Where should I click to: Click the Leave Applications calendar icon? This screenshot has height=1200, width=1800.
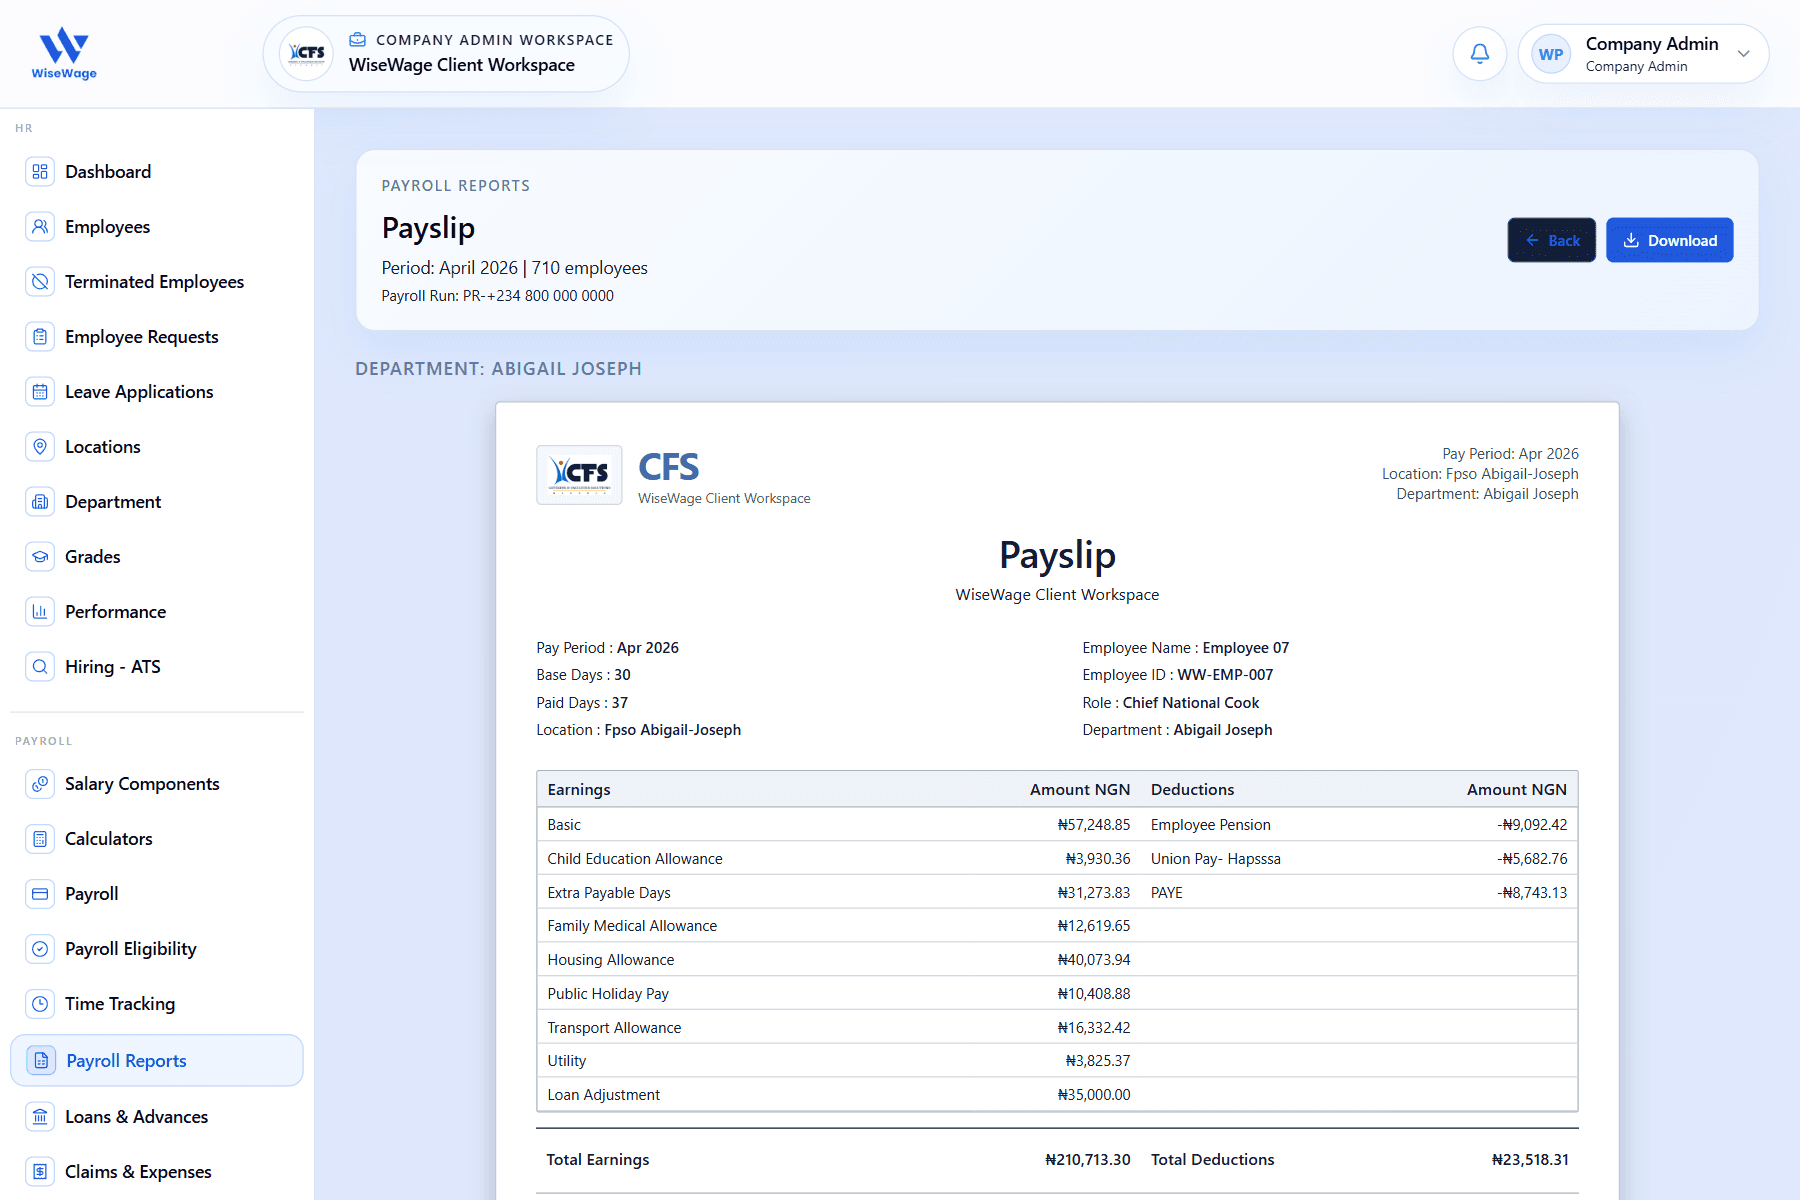[40, 392]
